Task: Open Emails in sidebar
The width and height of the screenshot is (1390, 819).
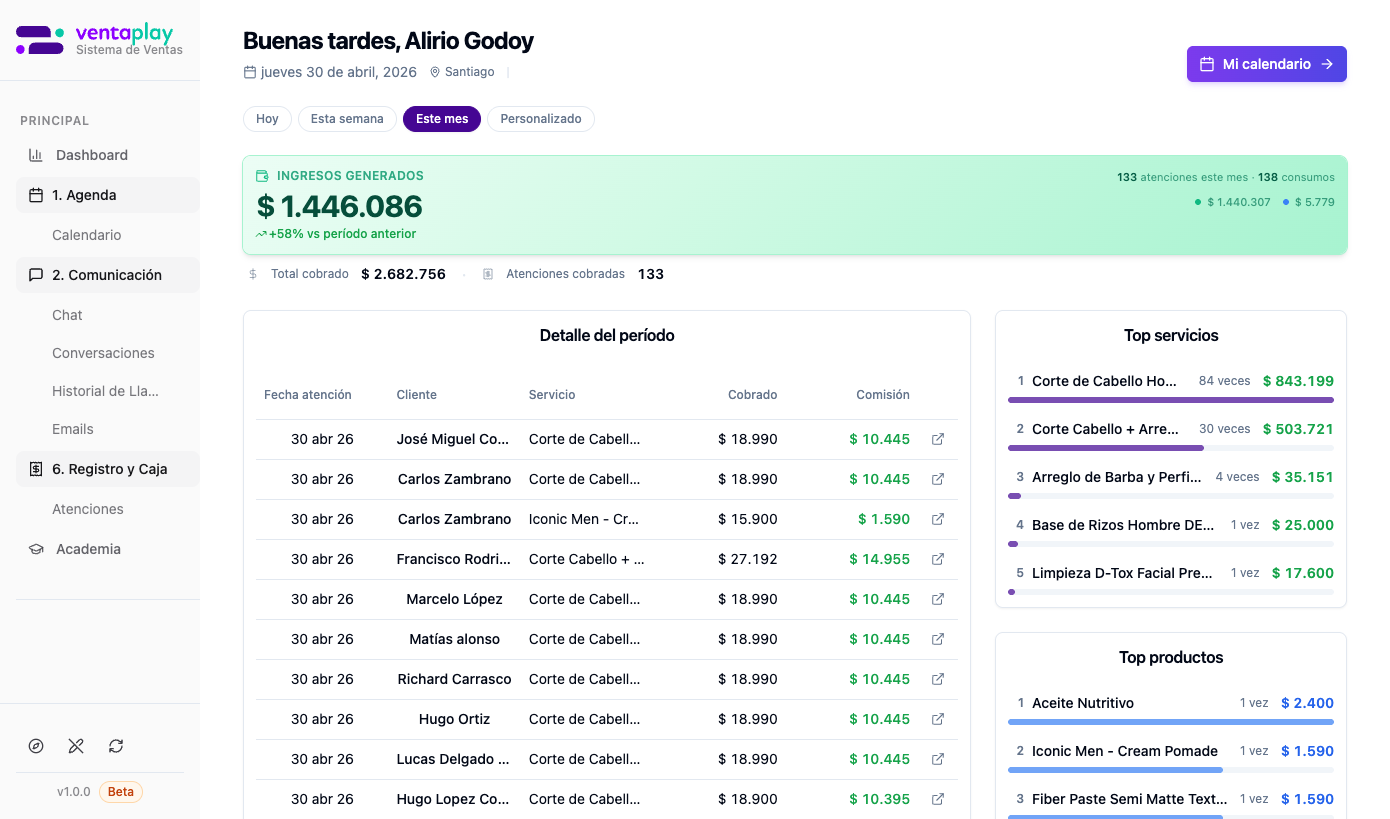Action: [x=73, y=429]
